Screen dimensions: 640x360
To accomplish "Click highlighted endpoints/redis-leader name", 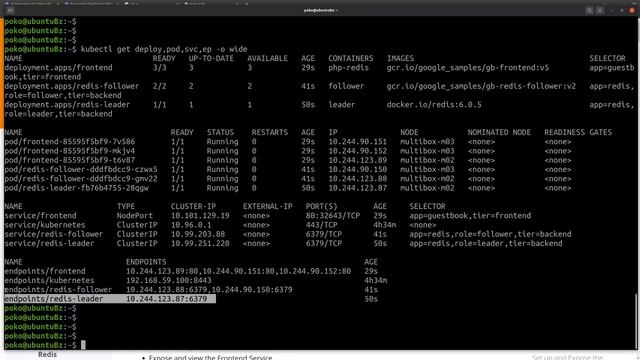I will coord(54,299).
